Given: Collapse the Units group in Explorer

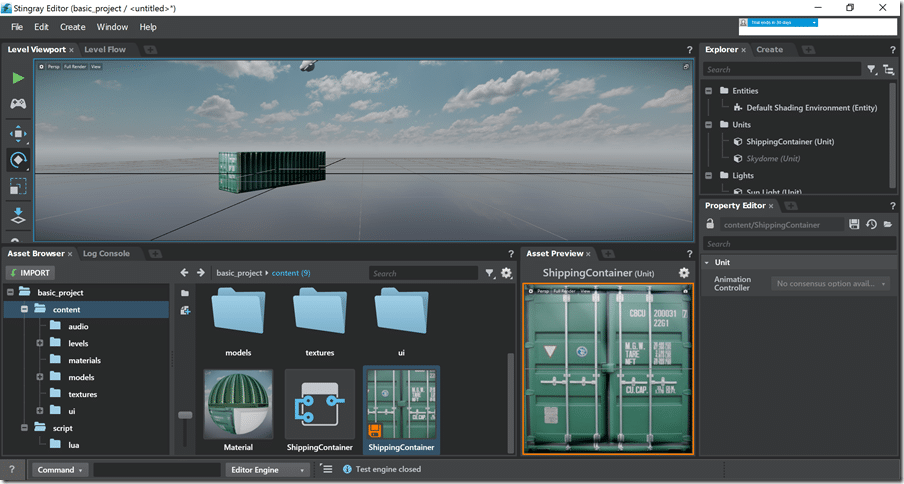Looking at the screenshot, I should pyautogui.click(x=709, y=125).
